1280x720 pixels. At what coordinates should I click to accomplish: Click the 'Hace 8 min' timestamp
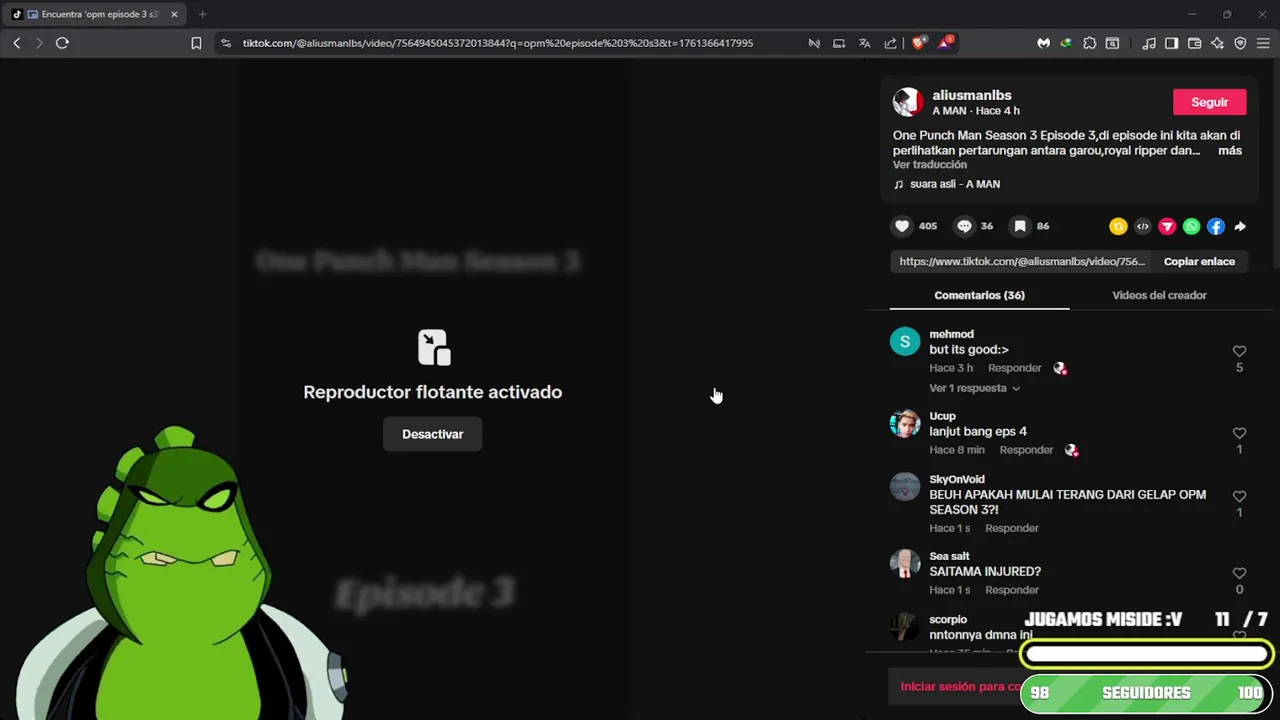[957, 450]
